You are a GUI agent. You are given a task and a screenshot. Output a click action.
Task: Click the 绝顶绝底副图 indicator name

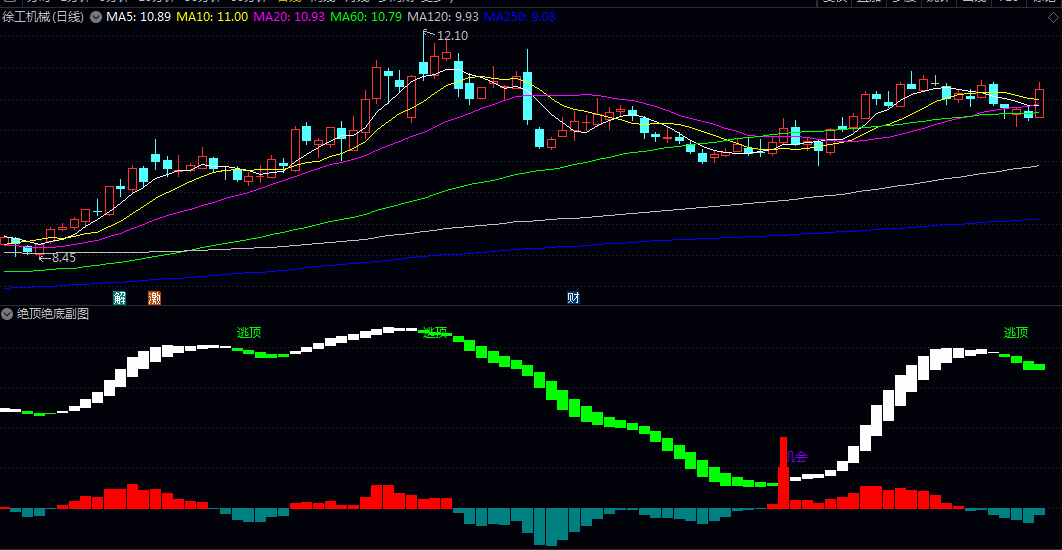click(x=52, y=314)
